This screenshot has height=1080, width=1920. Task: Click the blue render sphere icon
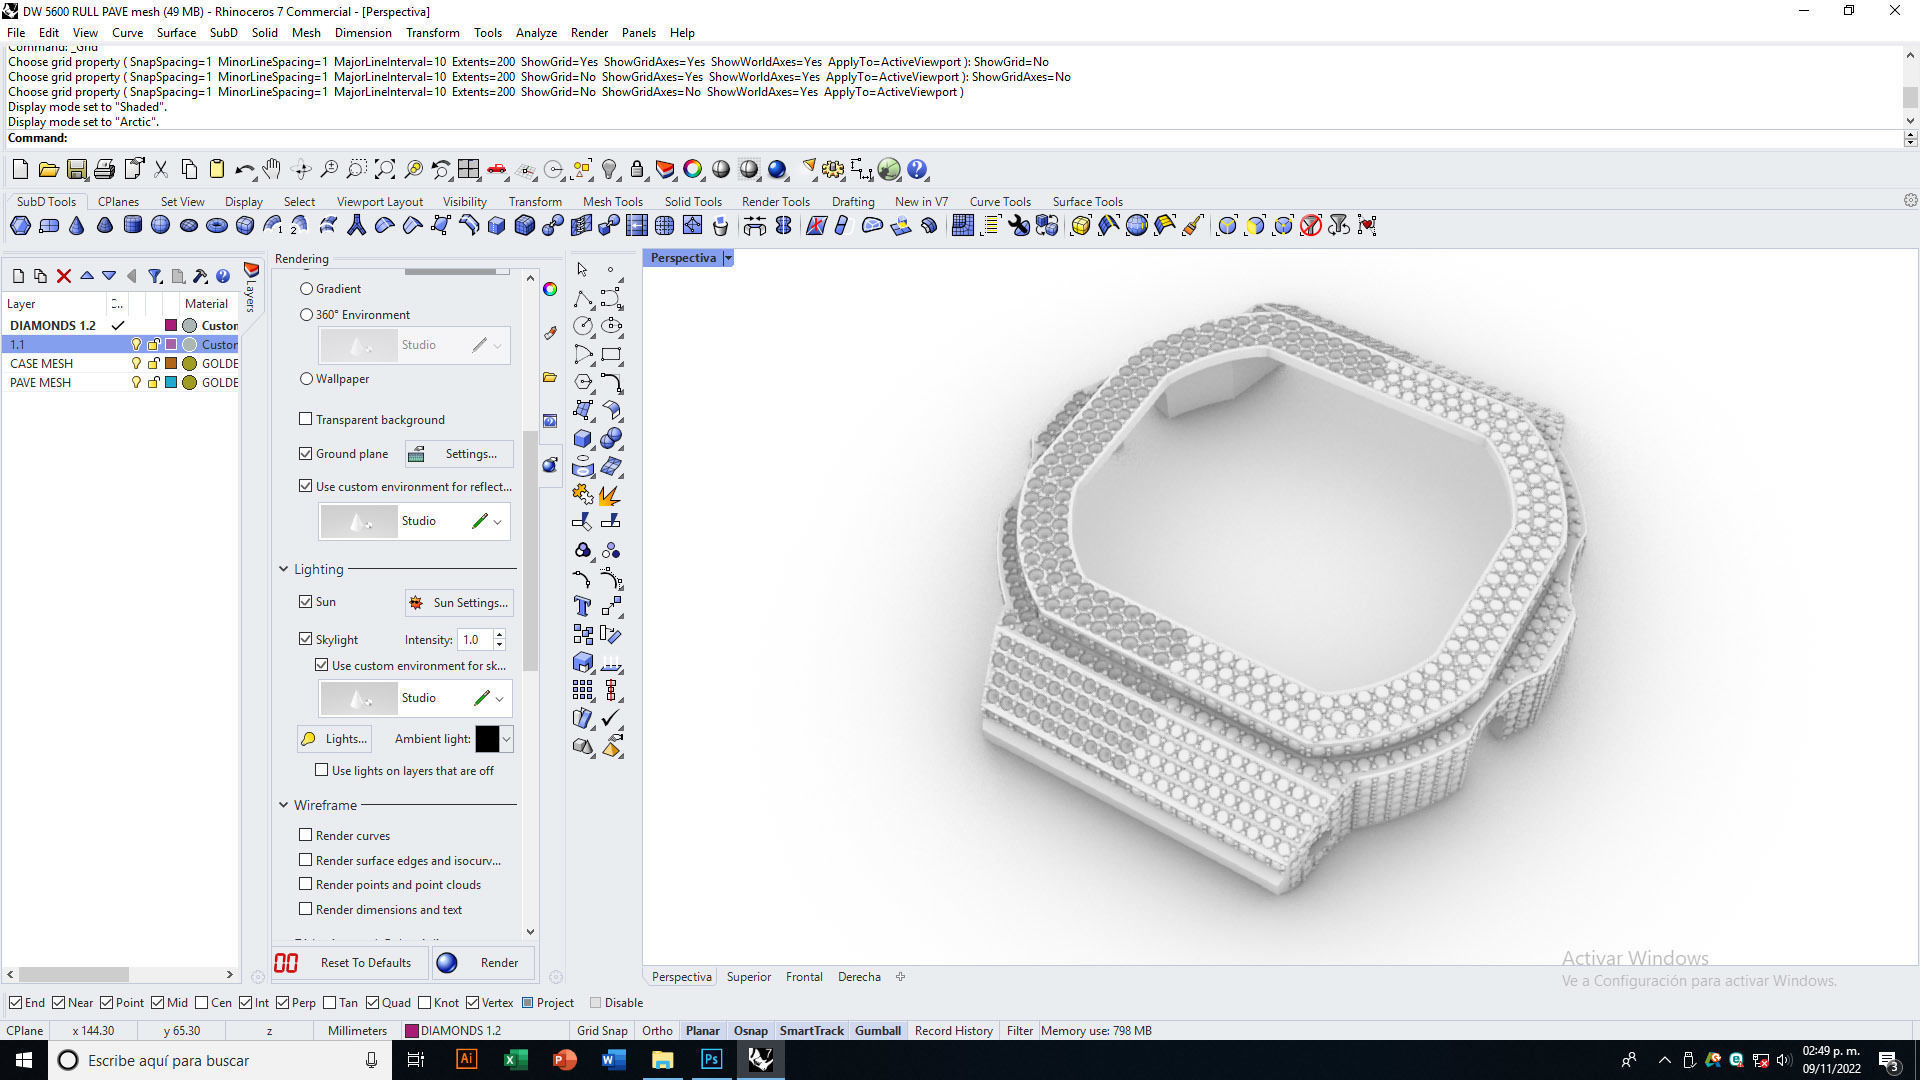point(777,169)
